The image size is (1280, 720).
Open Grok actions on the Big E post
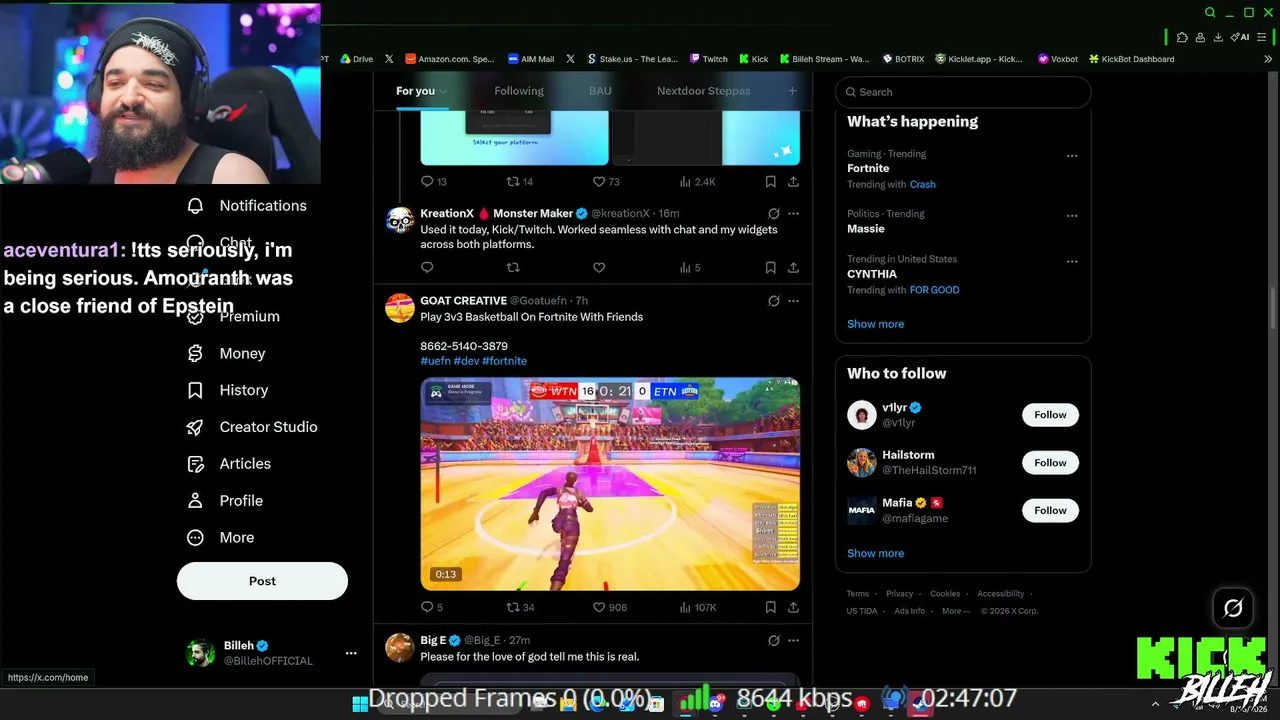tap(773, 640)
